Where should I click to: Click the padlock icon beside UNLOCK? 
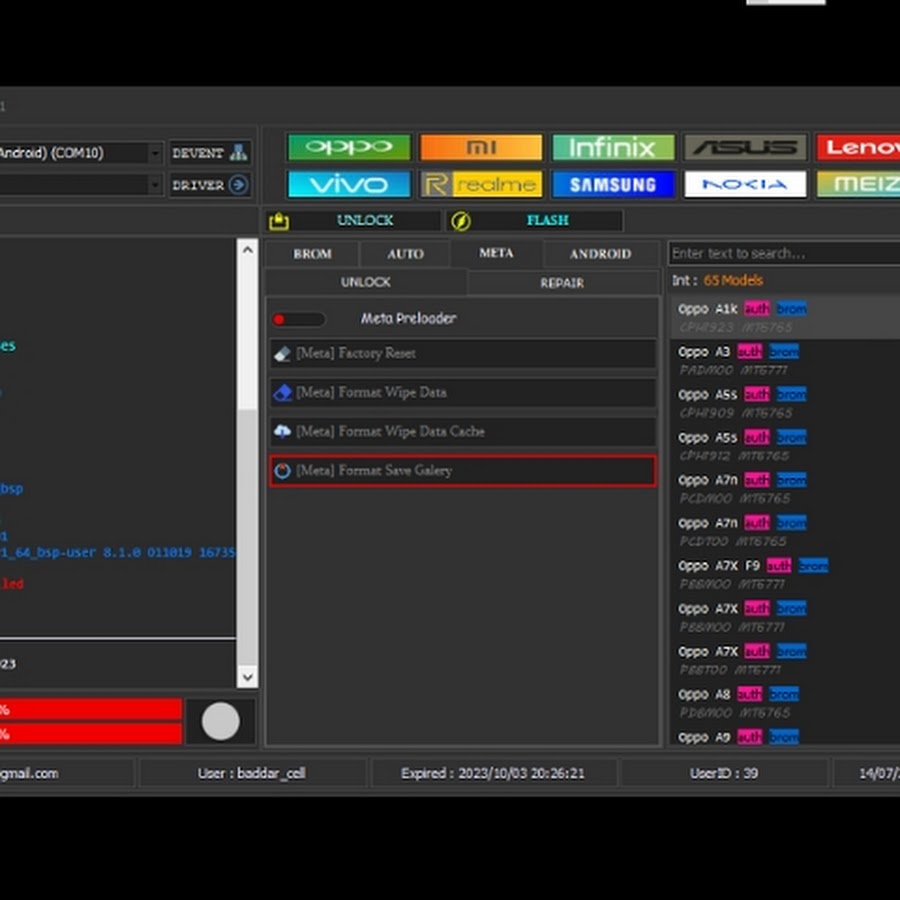(x=279, y=221)
